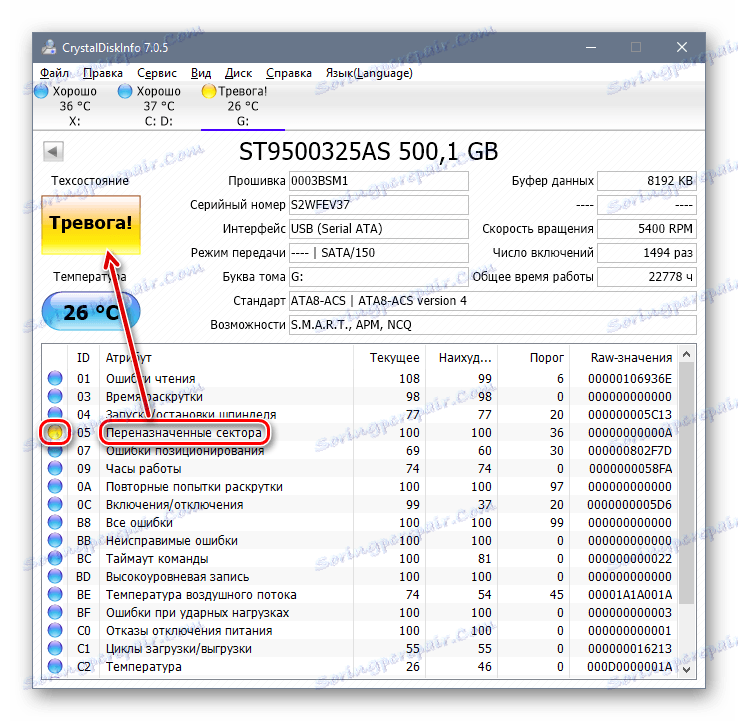The height and width of the screenshot is (721, 738).
Task: Click status orb for attribute 09 Часы работы
Action: point(55,468)
